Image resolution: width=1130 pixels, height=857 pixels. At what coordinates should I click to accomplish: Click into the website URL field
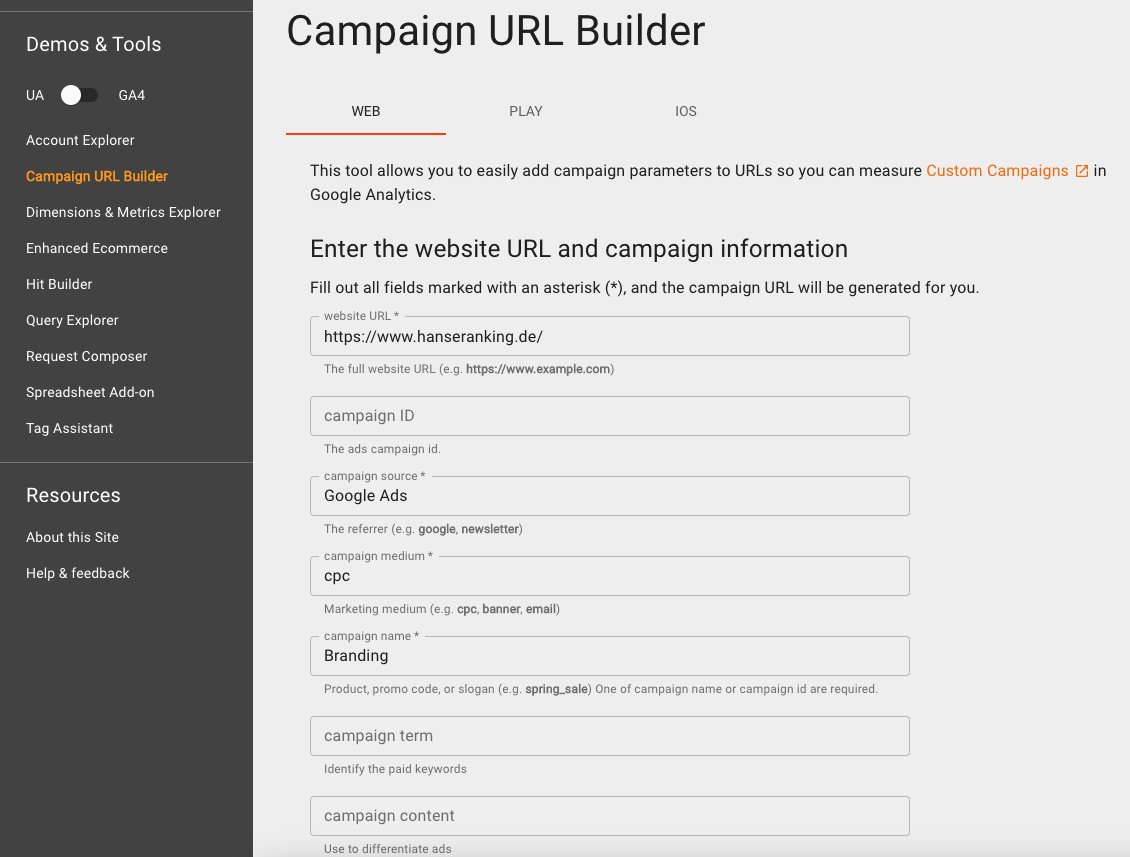610,336
